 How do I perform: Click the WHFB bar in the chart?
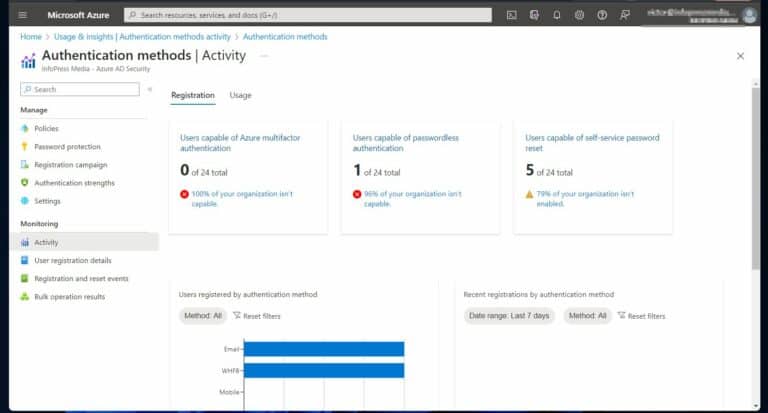[324, 370]
